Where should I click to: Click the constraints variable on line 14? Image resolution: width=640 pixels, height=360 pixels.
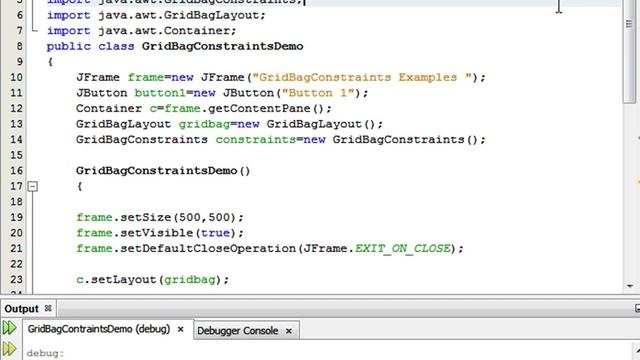(256, 140)
